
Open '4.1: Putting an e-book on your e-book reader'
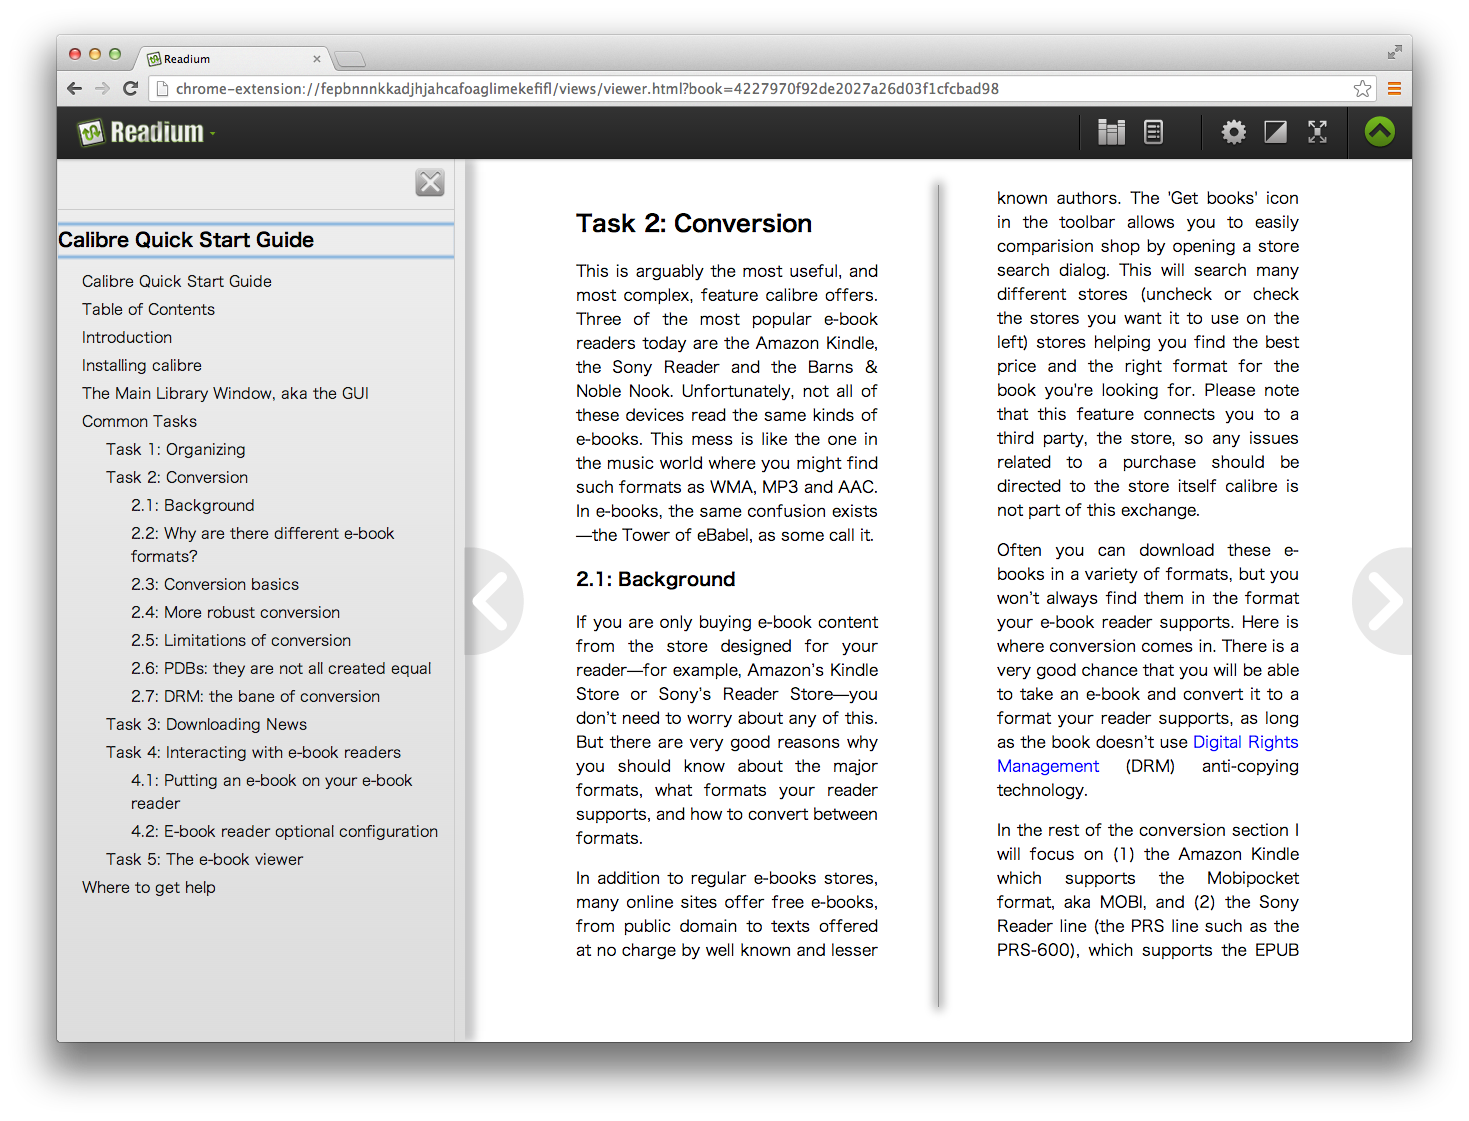click(x=272, y=791)
